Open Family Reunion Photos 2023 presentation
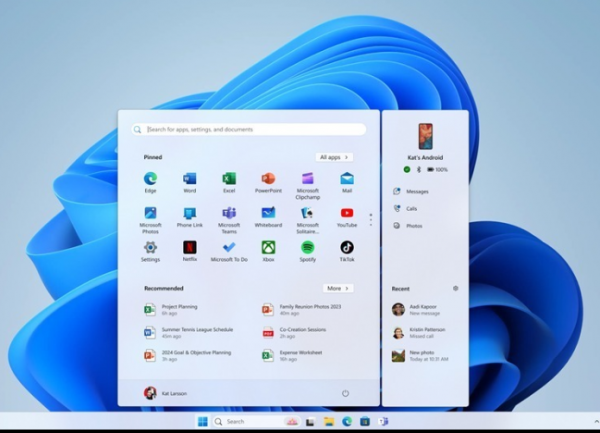The width and height of the screenshot is (600, 433). pos(302,309)
